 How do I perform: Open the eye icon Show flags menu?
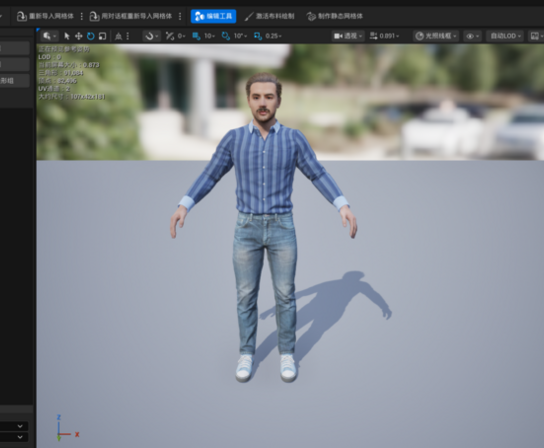(473, 36)
